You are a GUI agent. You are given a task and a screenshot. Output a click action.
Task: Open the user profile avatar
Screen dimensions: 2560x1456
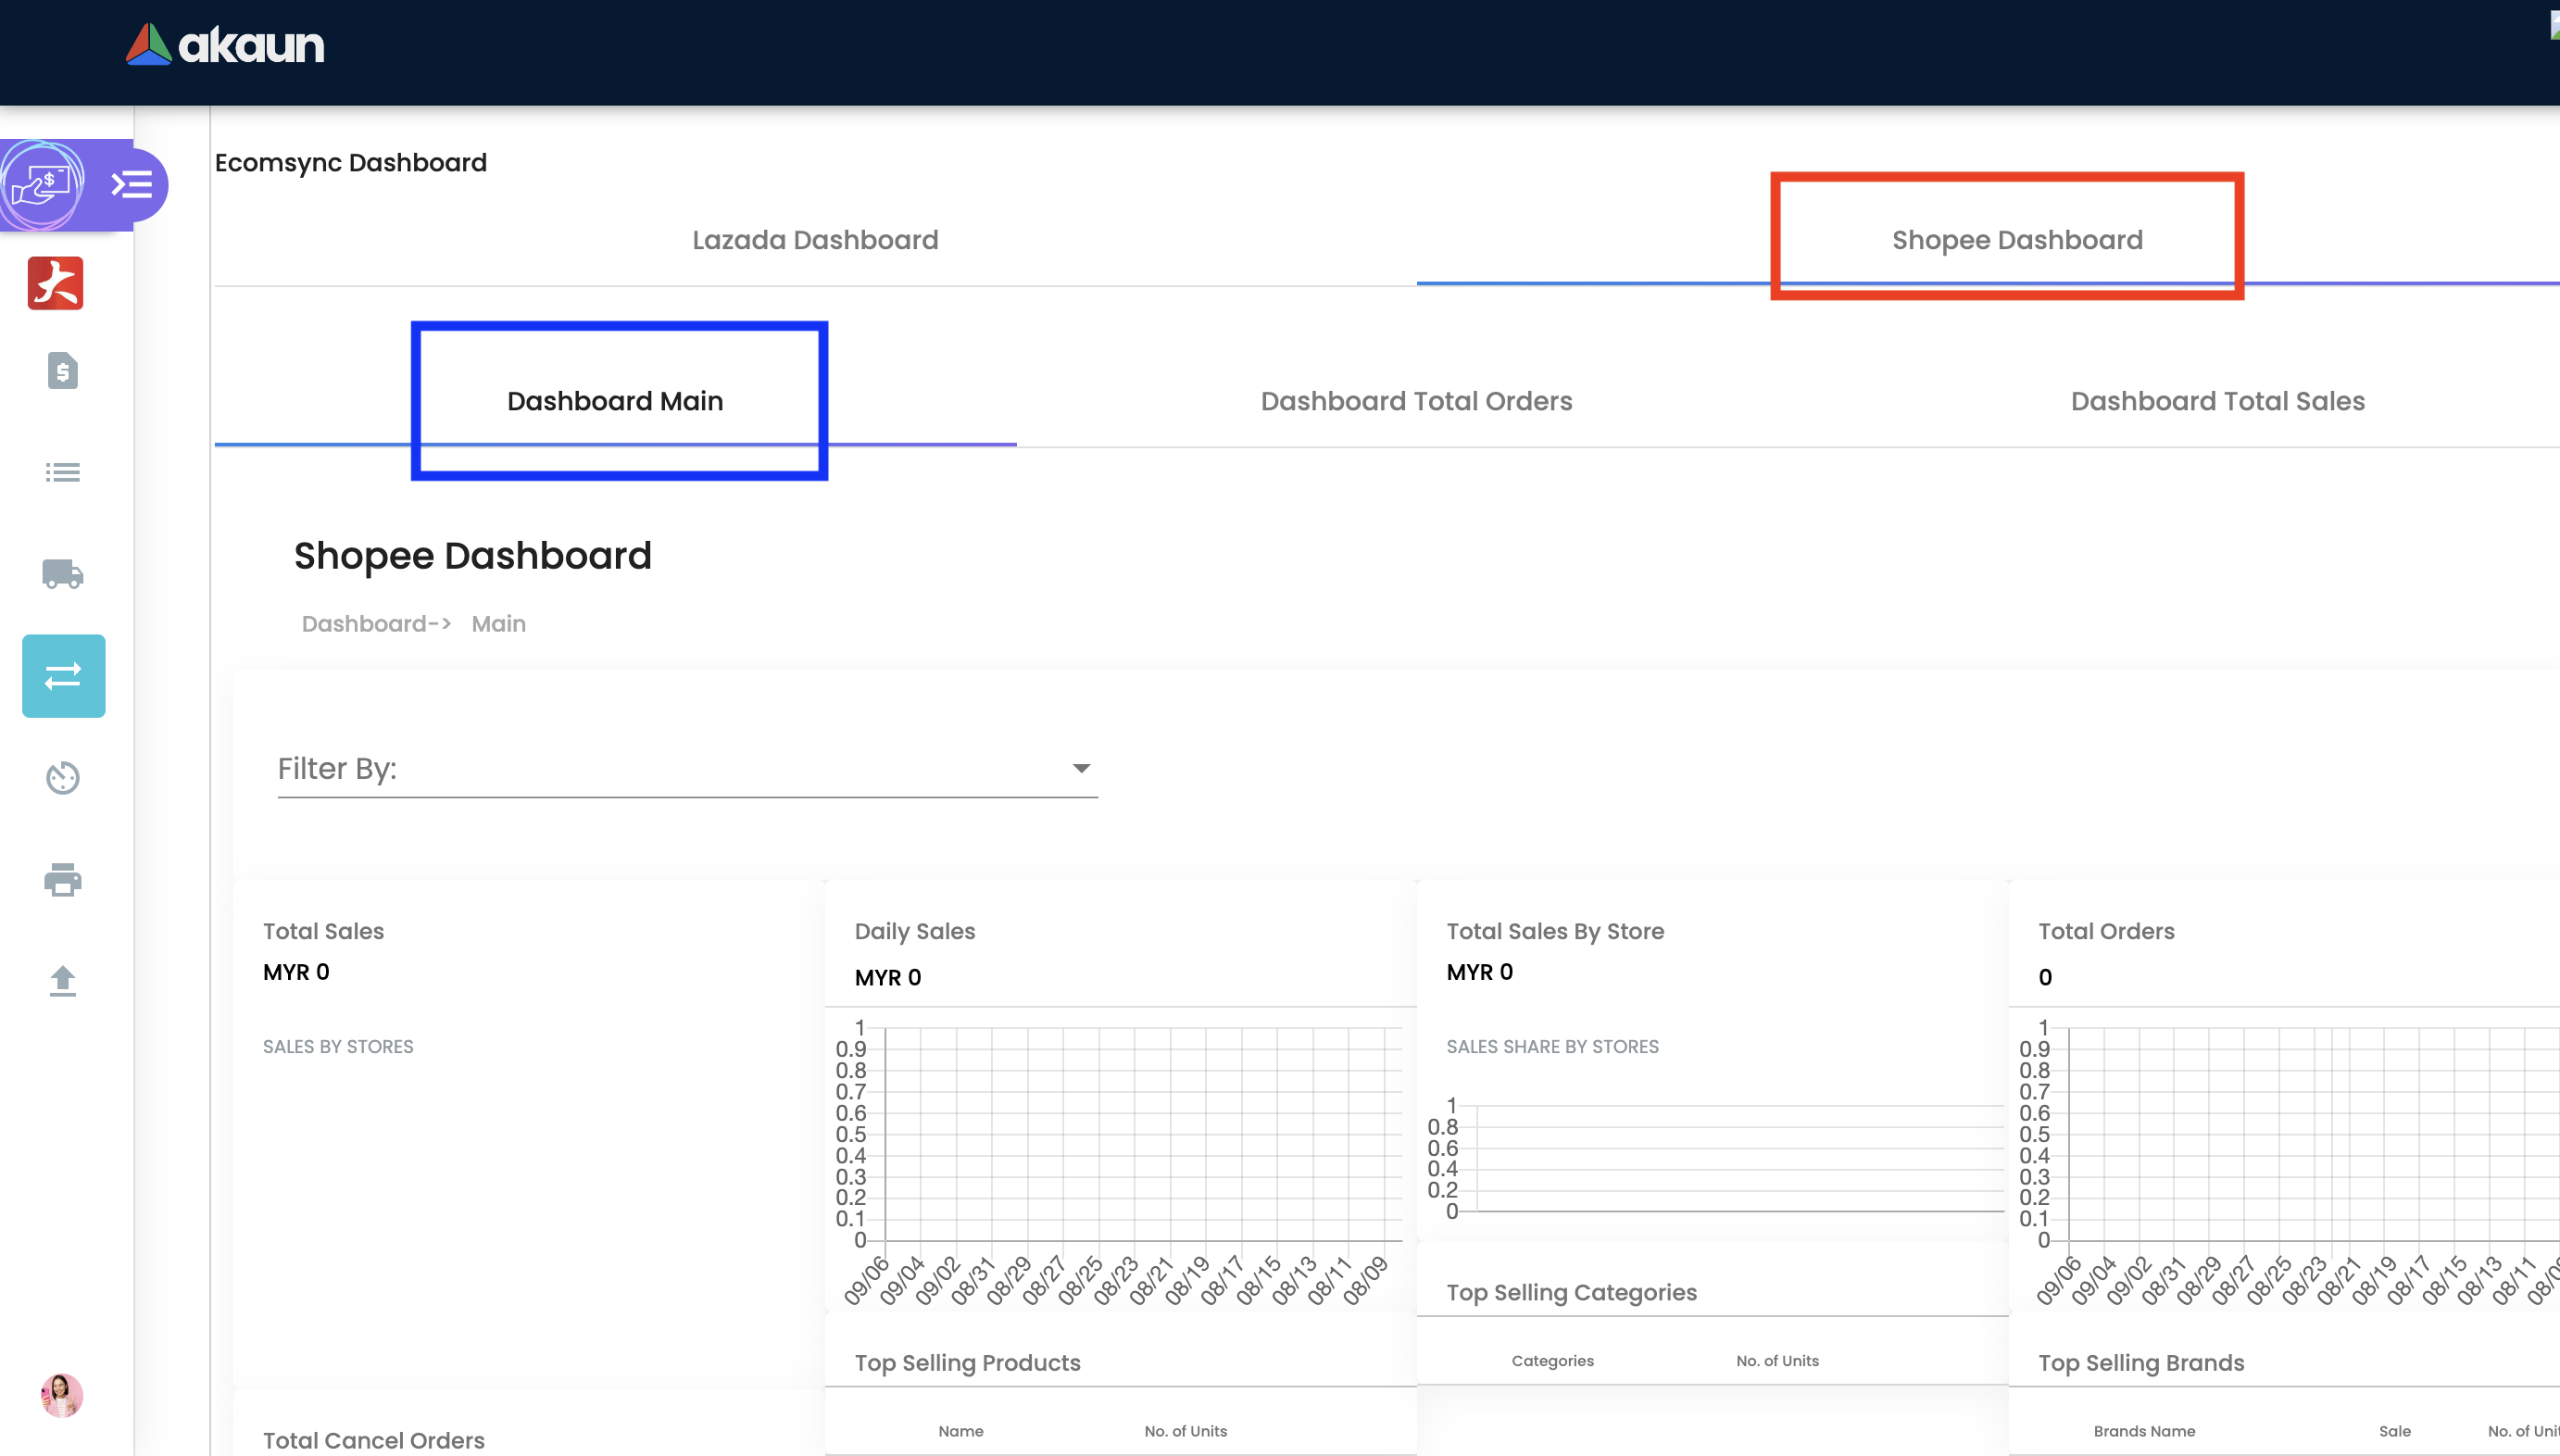(x=61, y=1395)
